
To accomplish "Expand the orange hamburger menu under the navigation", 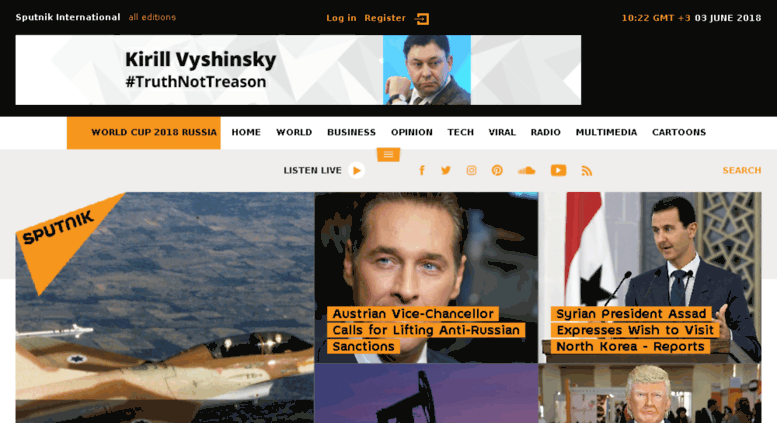I will 388,155.
